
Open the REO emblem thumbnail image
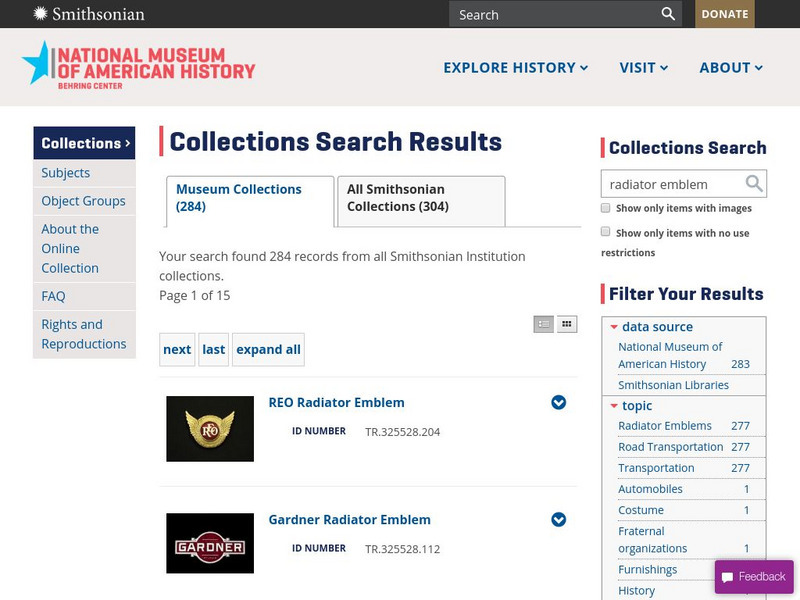(210, 429)
